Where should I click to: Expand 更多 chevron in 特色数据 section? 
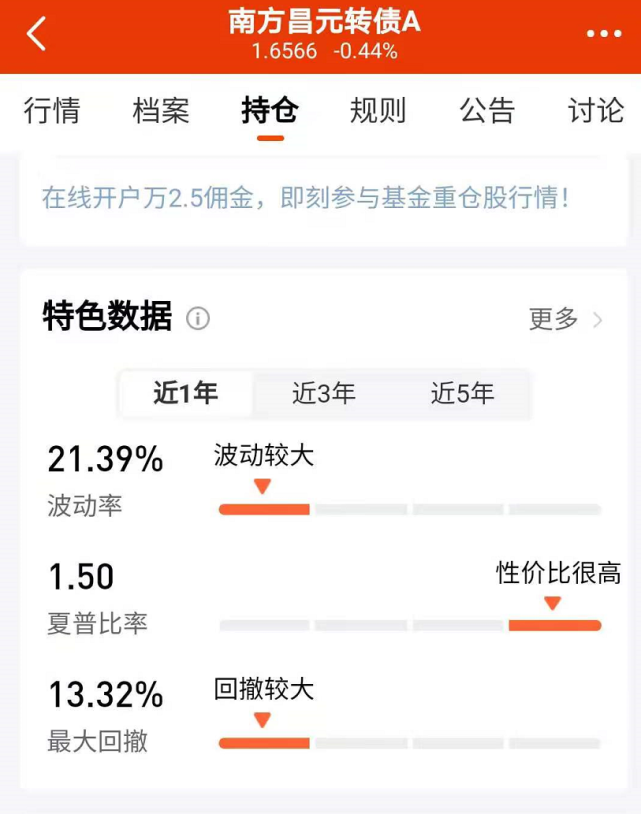click(x=598, y=320)
